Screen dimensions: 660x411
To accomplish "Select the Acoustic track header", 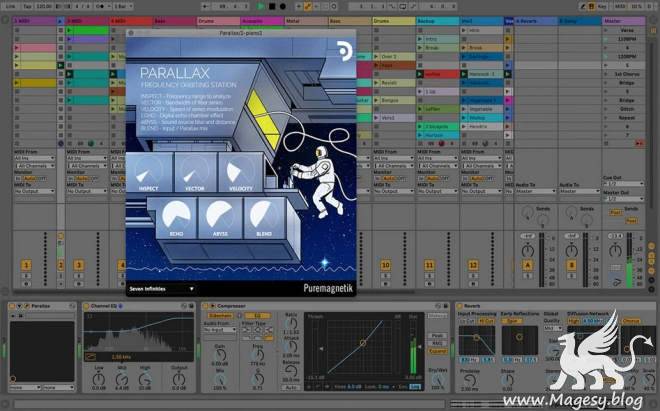I will tap(262, 21).
